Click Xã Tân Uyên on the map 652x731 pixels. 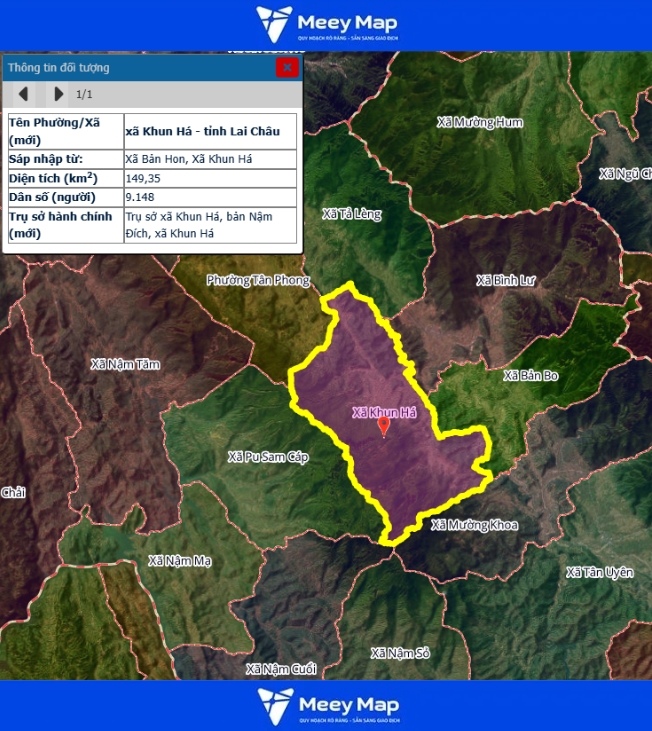(x=599, y=572)
